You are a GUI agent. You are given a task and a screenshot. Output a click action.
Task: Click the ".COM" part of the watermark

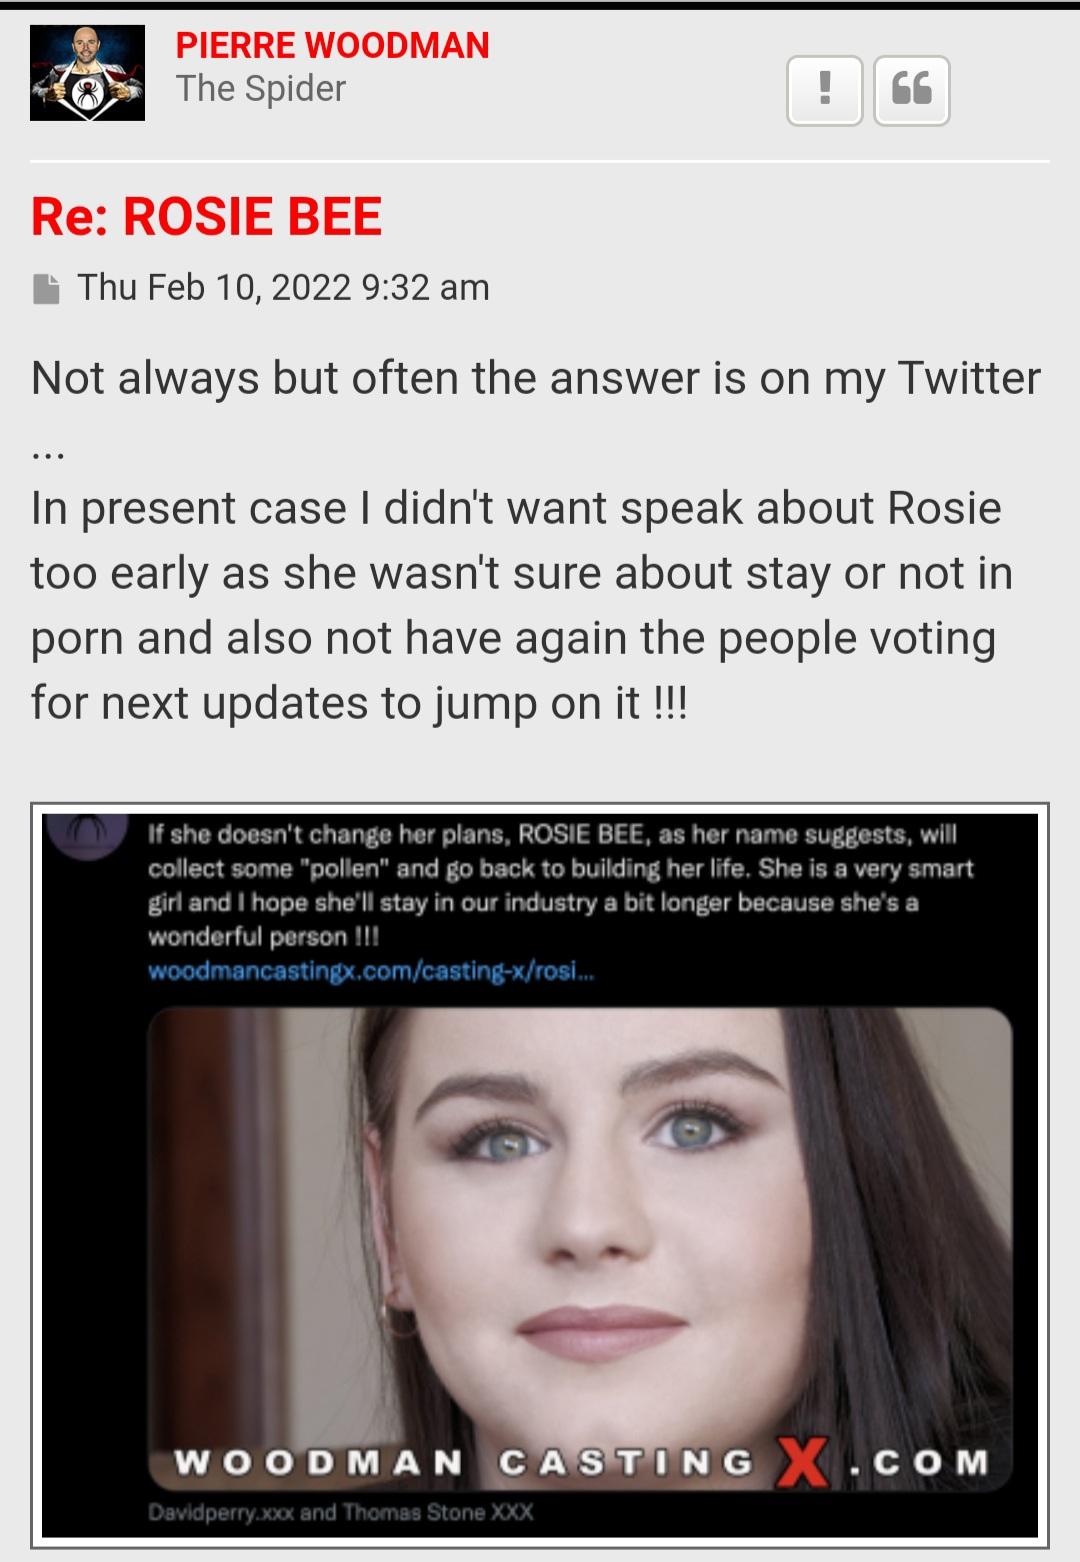coord(918,1462)
